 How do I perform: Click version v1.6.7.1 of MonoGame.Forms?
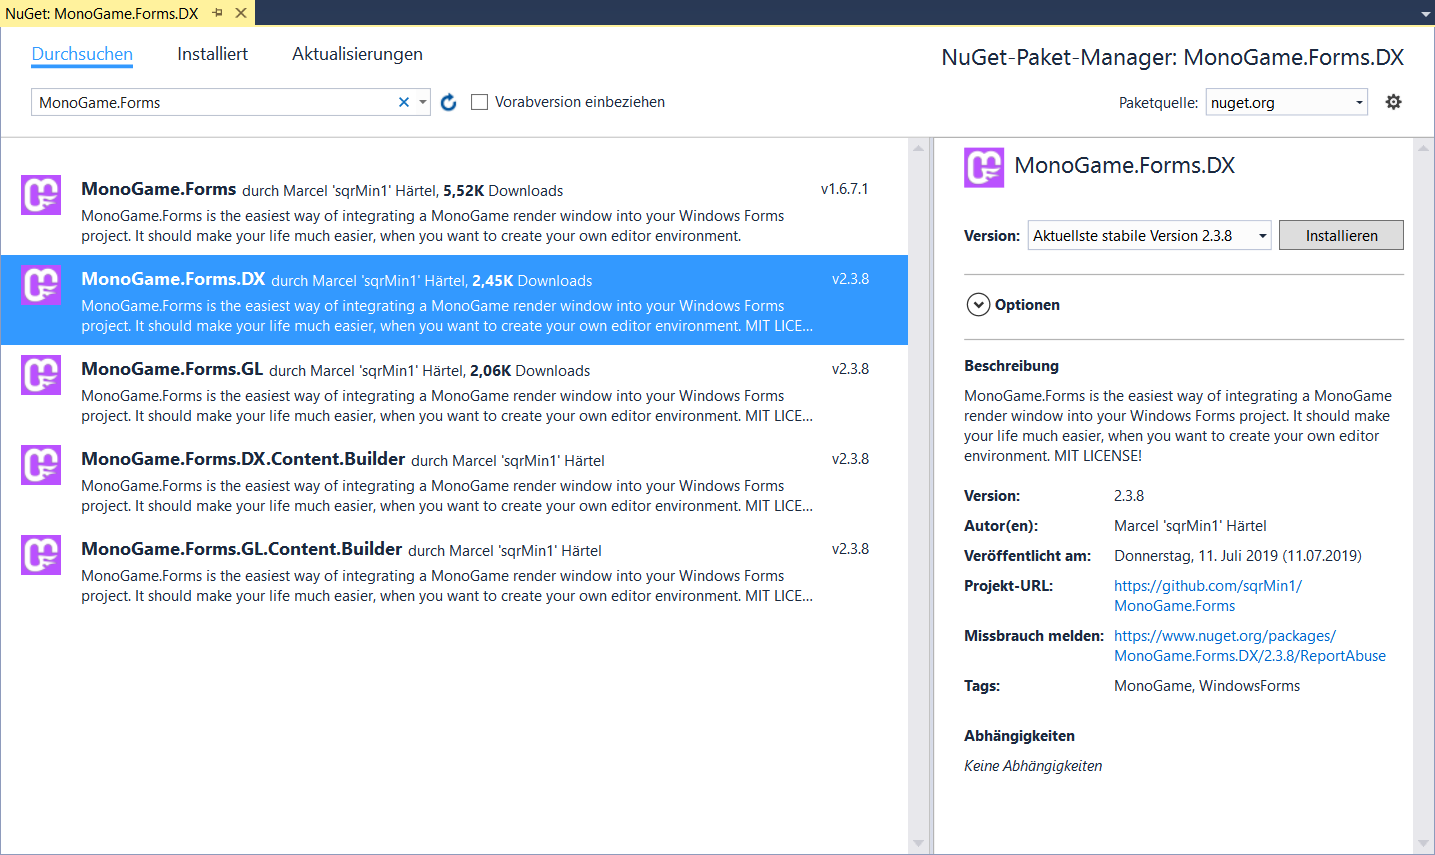pos(845,189)
